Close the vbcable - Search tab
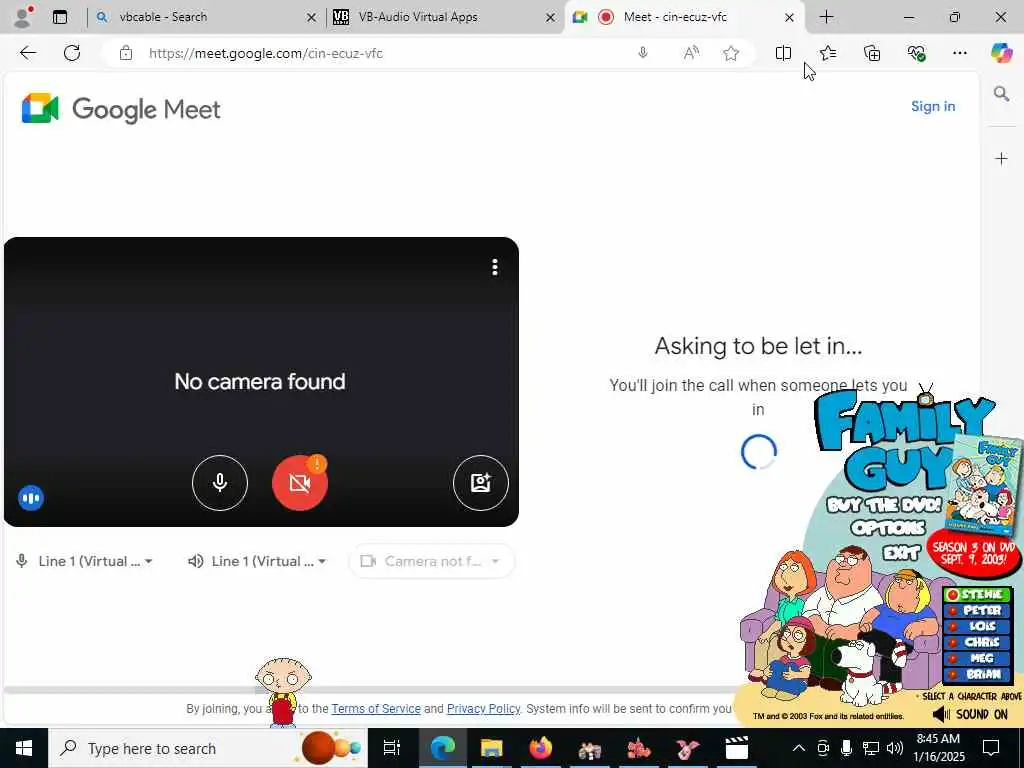The height and width of the screenshot is (768, 1024). (312, 18)
